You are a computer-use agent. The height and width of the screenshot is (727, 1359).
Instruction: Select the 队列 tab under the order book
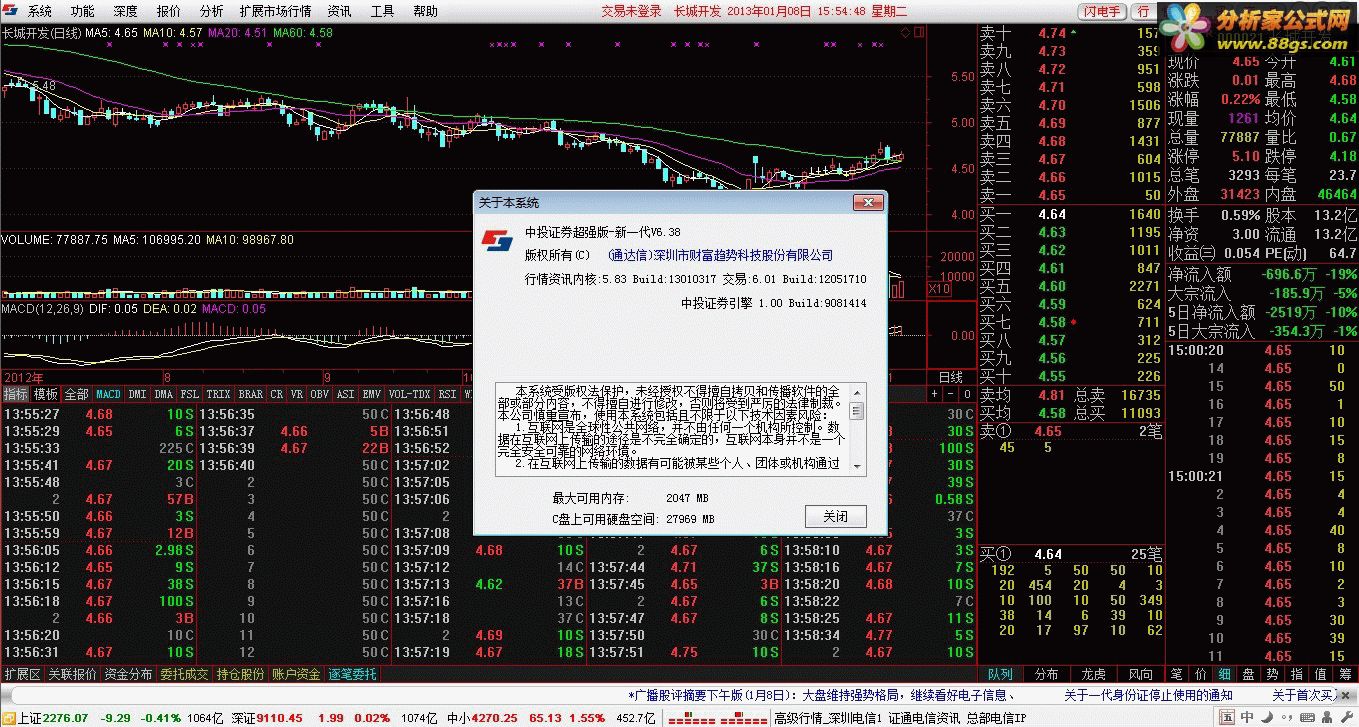1000,675
